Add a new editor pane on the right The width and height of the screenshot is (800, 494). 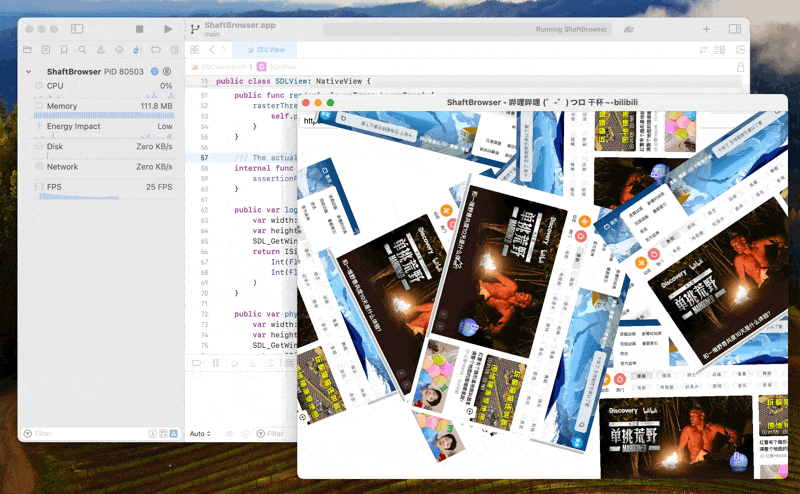pyautogui.click(x=740, y=50)
